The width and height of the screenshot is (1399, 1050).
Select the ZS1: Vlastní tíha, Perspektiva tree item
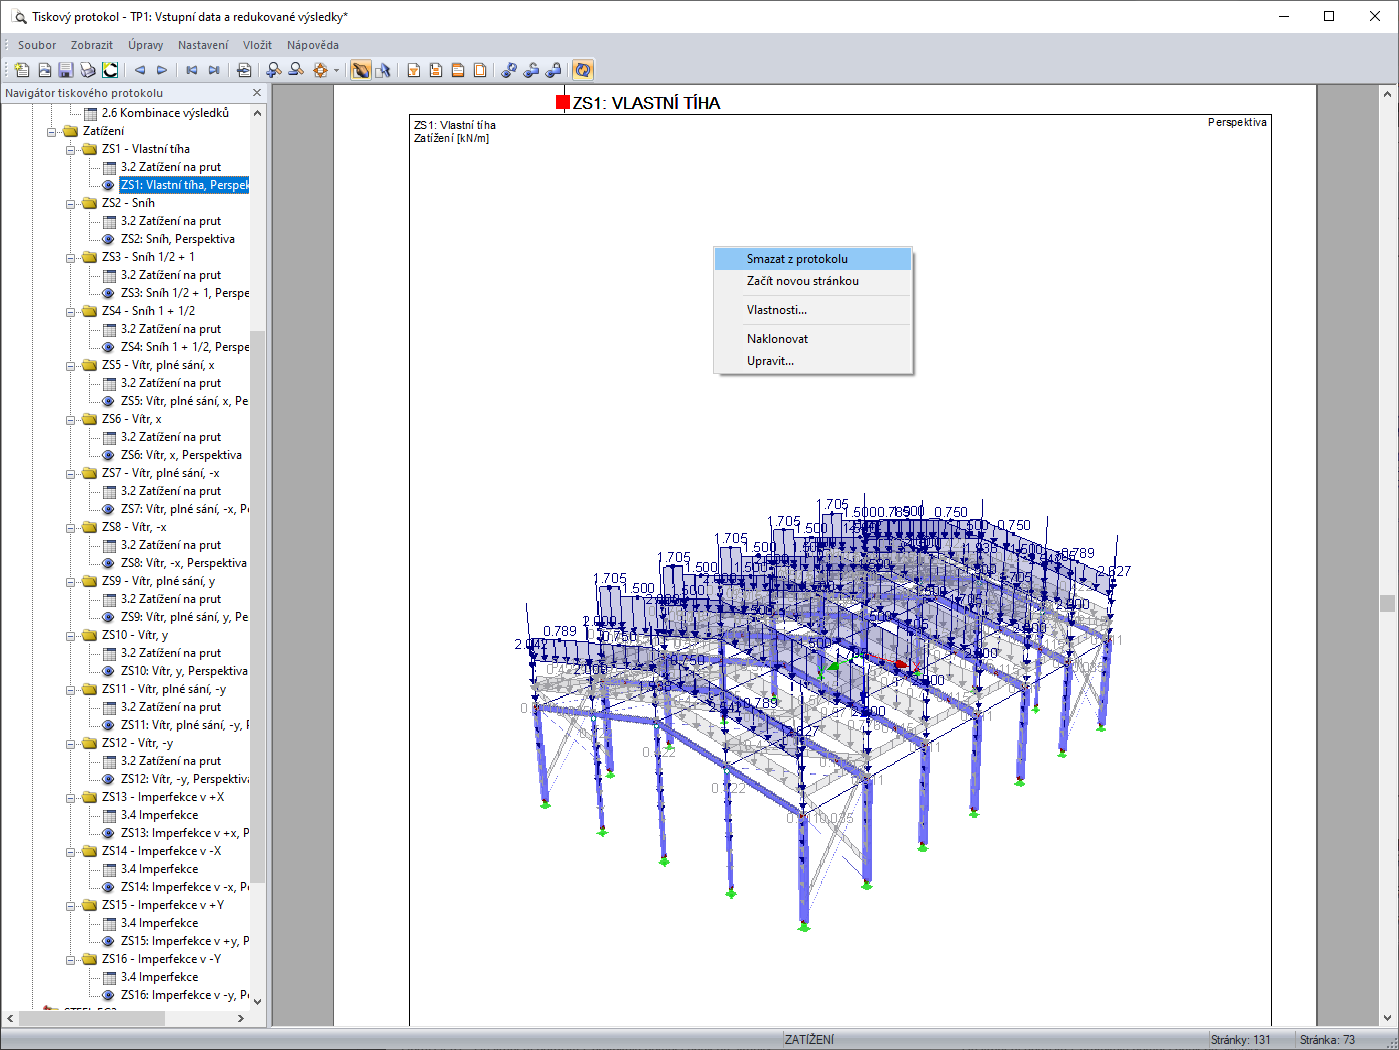click(x=184, y=185)
